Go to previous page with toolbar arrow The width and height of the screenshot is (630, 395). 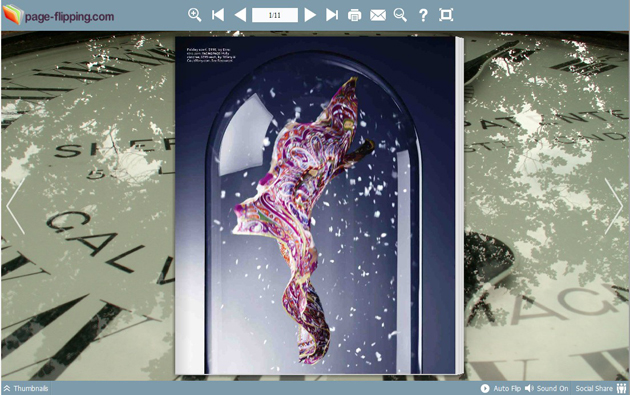click(x=240, y=15)
